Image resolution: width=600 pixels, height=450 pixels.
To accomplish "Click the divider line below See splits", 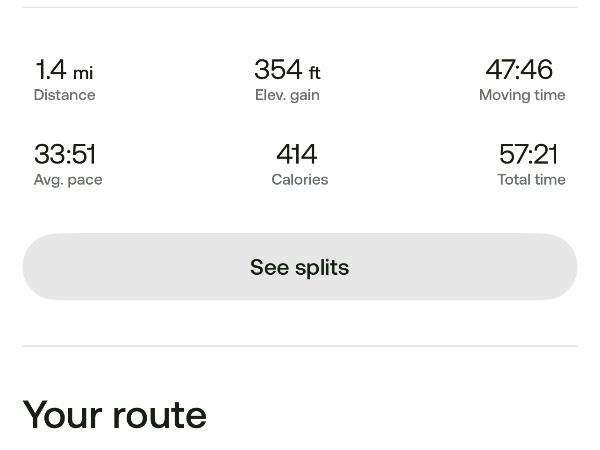I will 300,346.
